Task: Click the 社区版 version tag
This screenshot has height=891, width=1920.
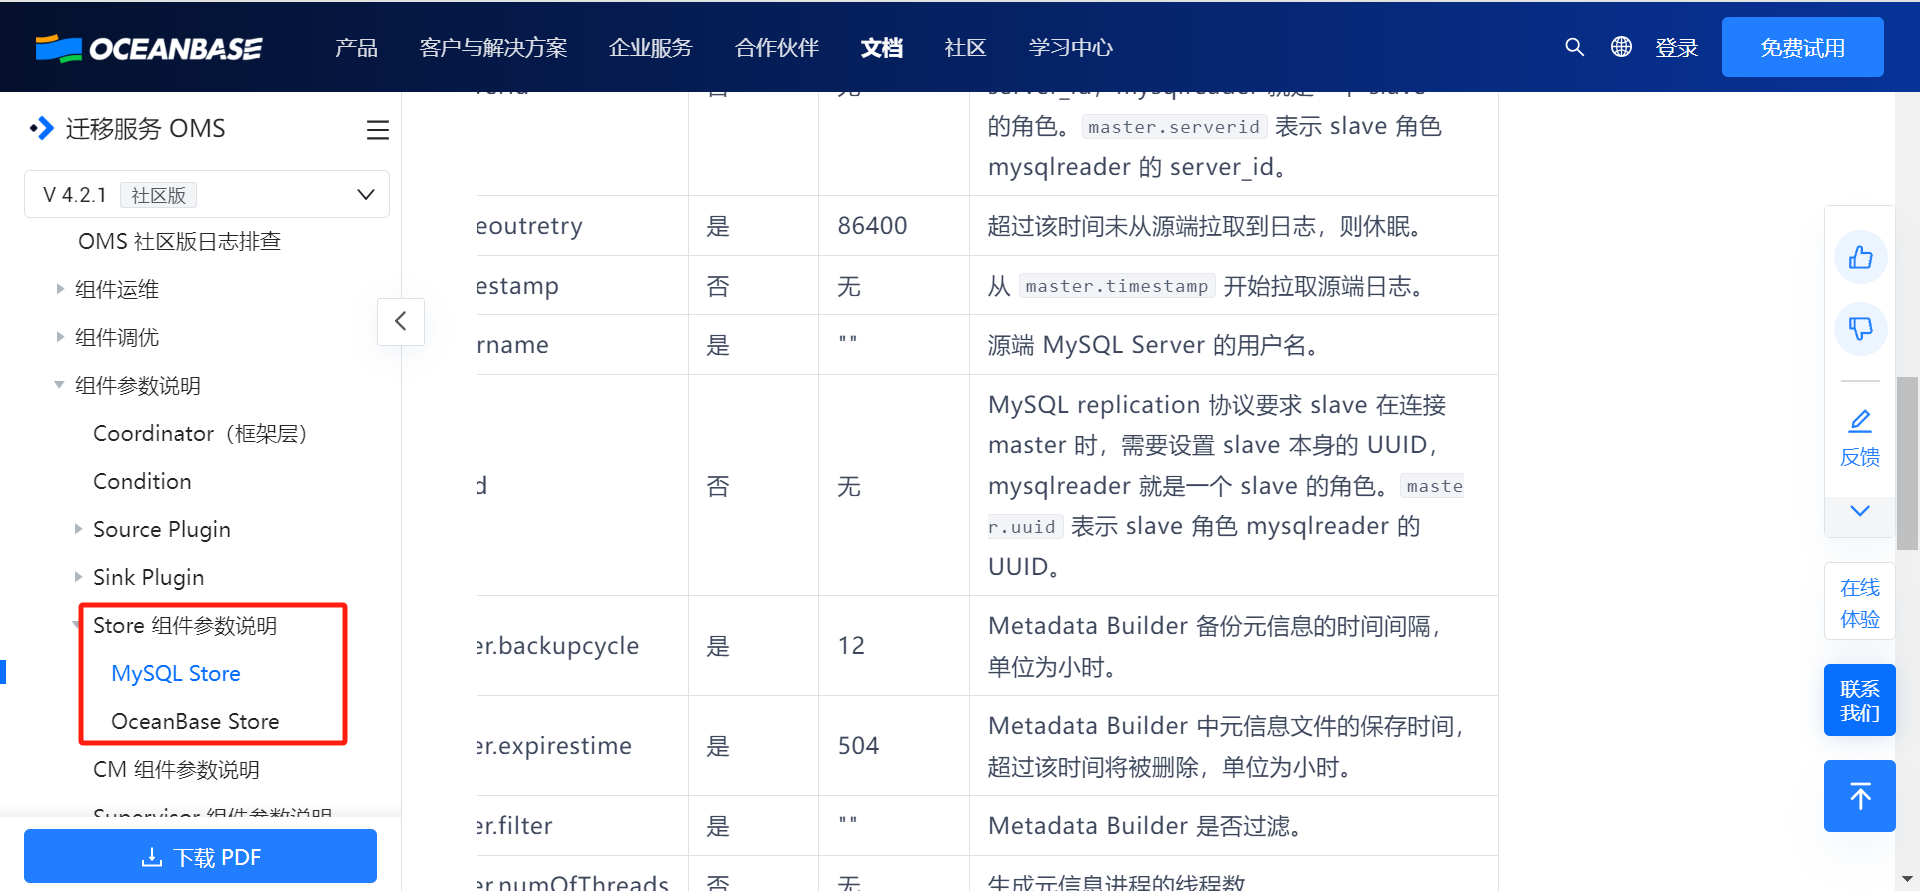Action: tap(158, 195)
